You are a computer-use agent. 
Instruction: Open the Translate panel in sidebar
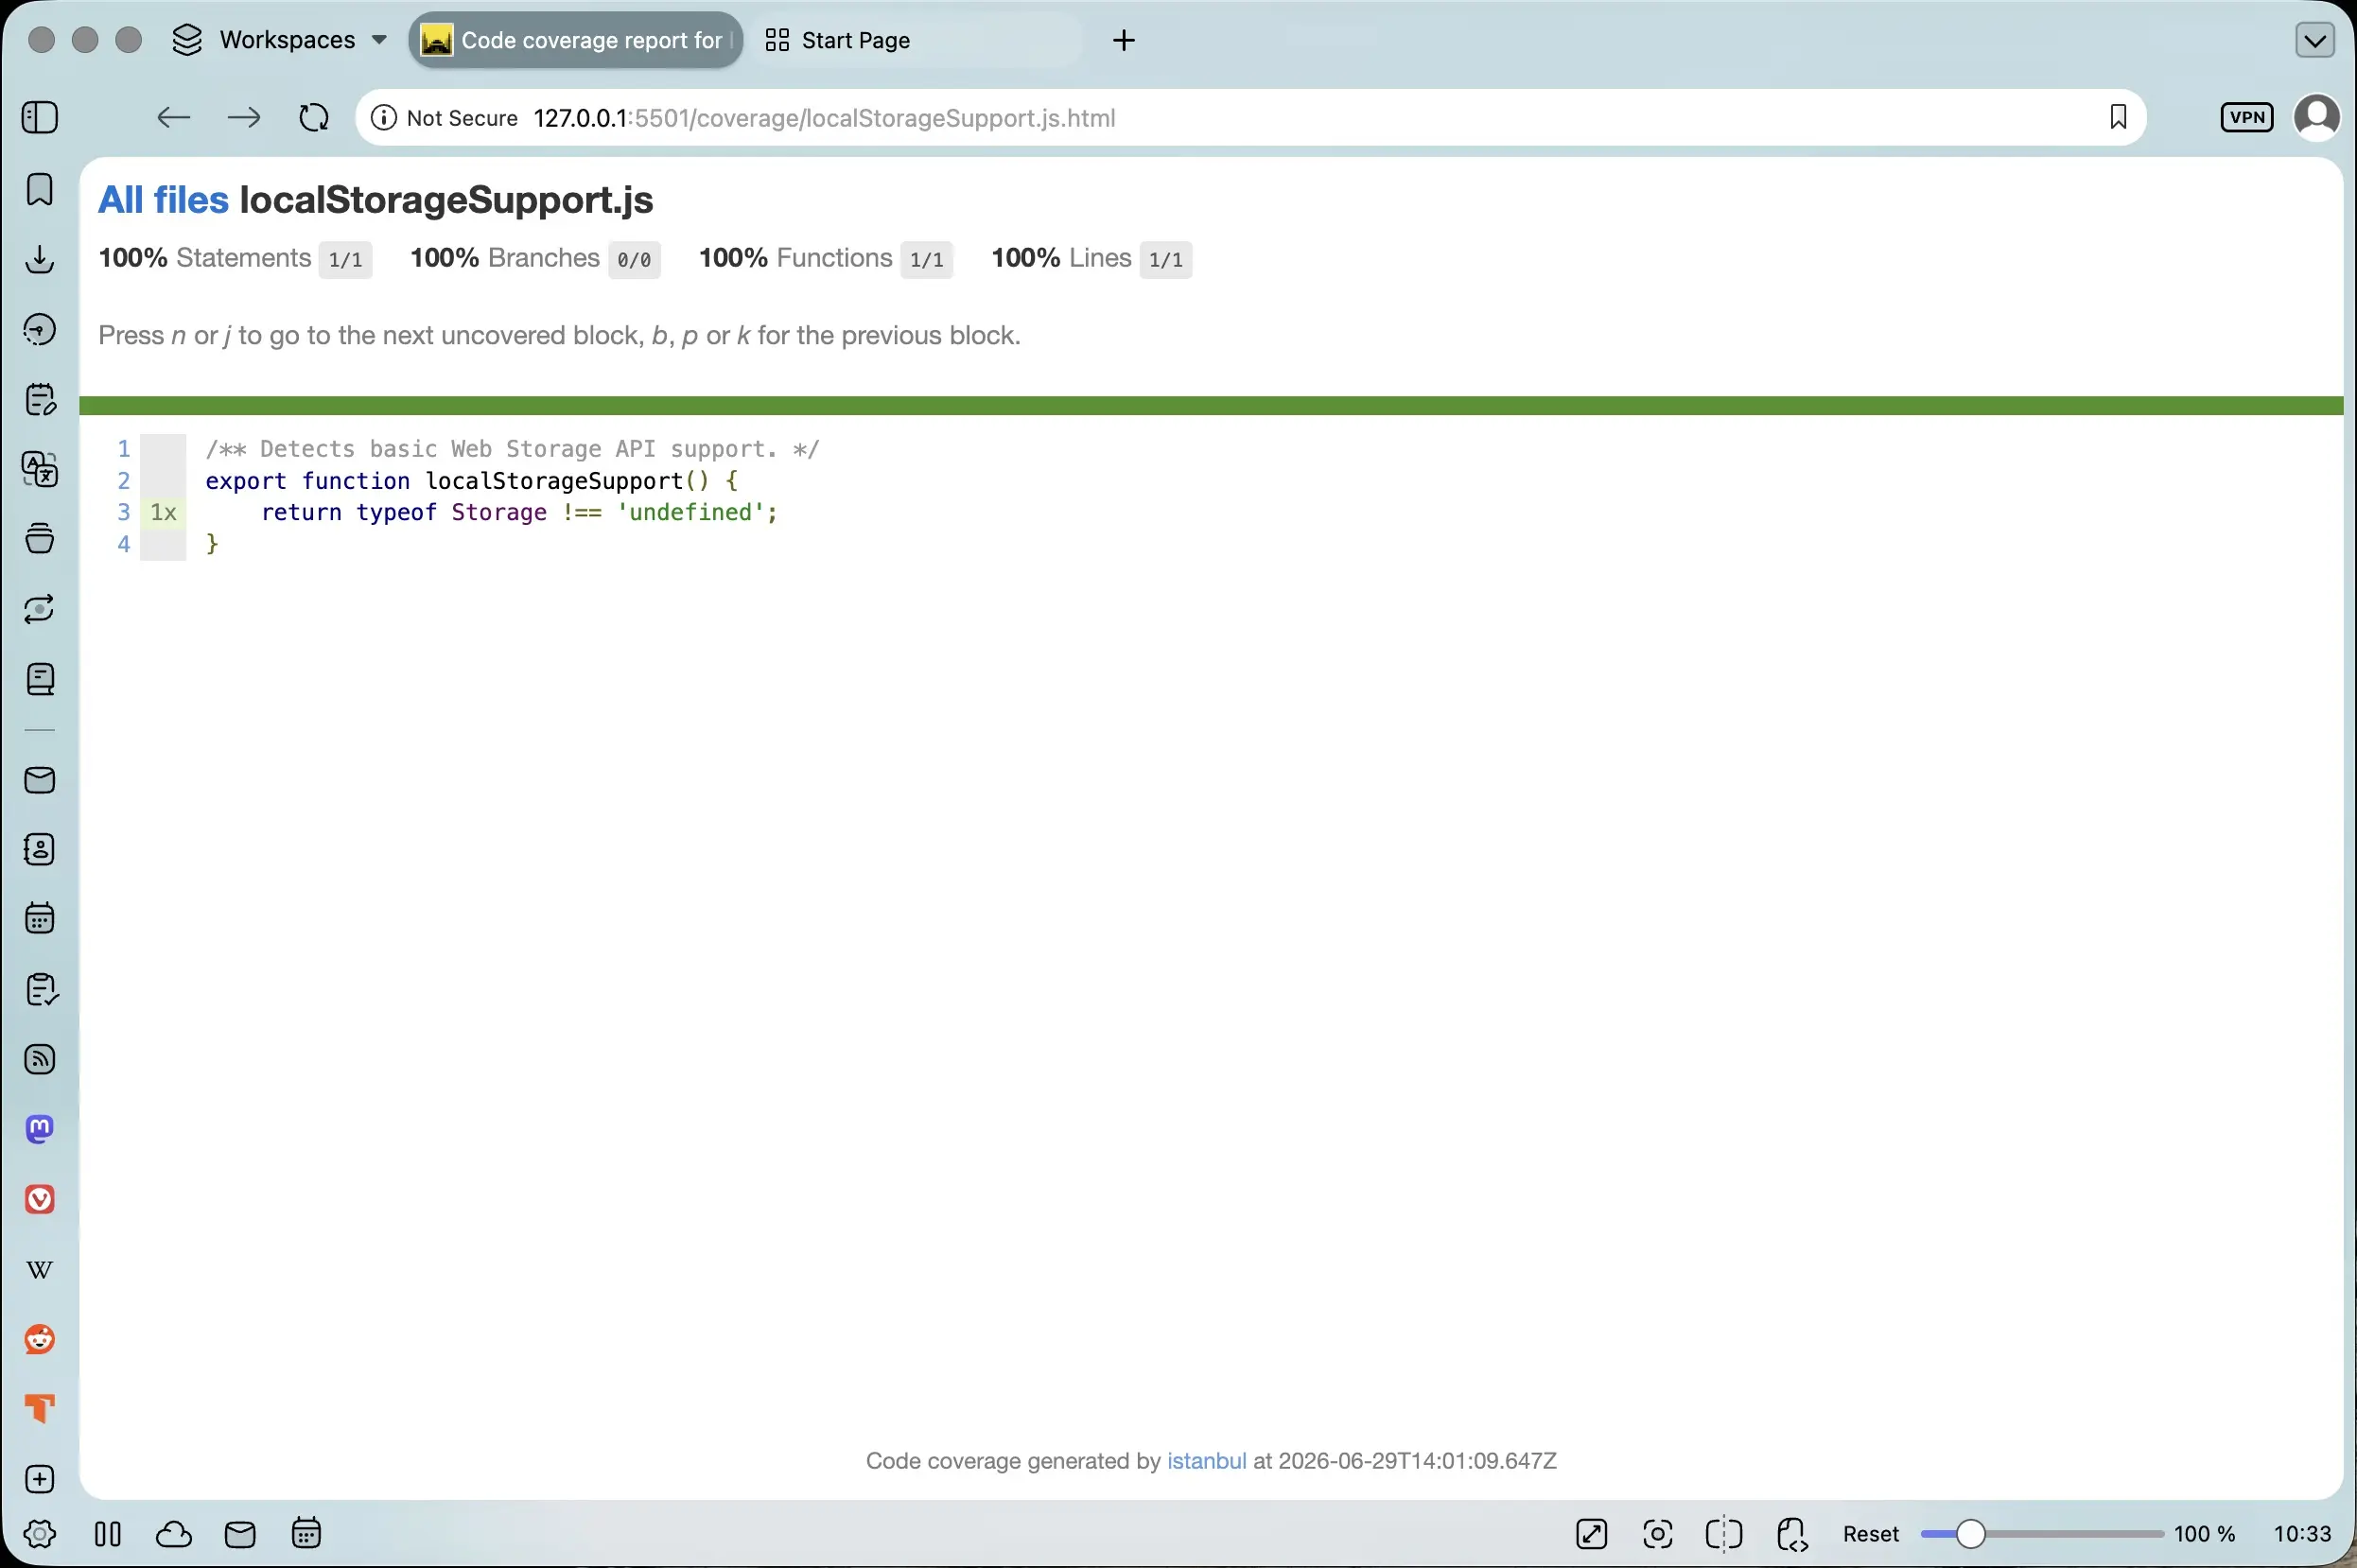[x=40, y=469]
